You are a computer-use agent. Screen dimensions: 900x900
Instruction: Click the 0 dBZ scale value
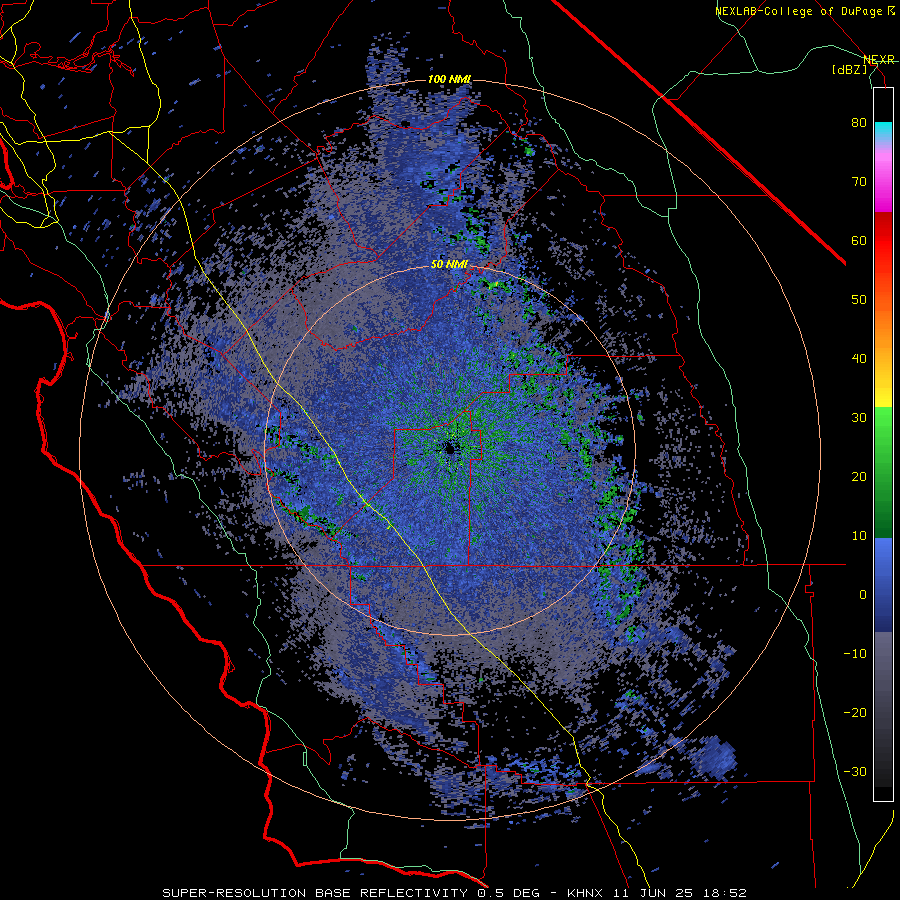coord(863,595)
